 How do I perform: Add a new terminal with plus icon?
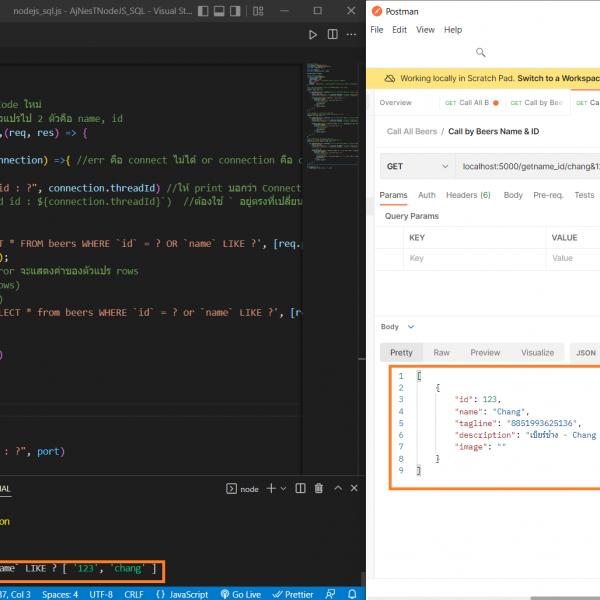[x=270, y=488]
